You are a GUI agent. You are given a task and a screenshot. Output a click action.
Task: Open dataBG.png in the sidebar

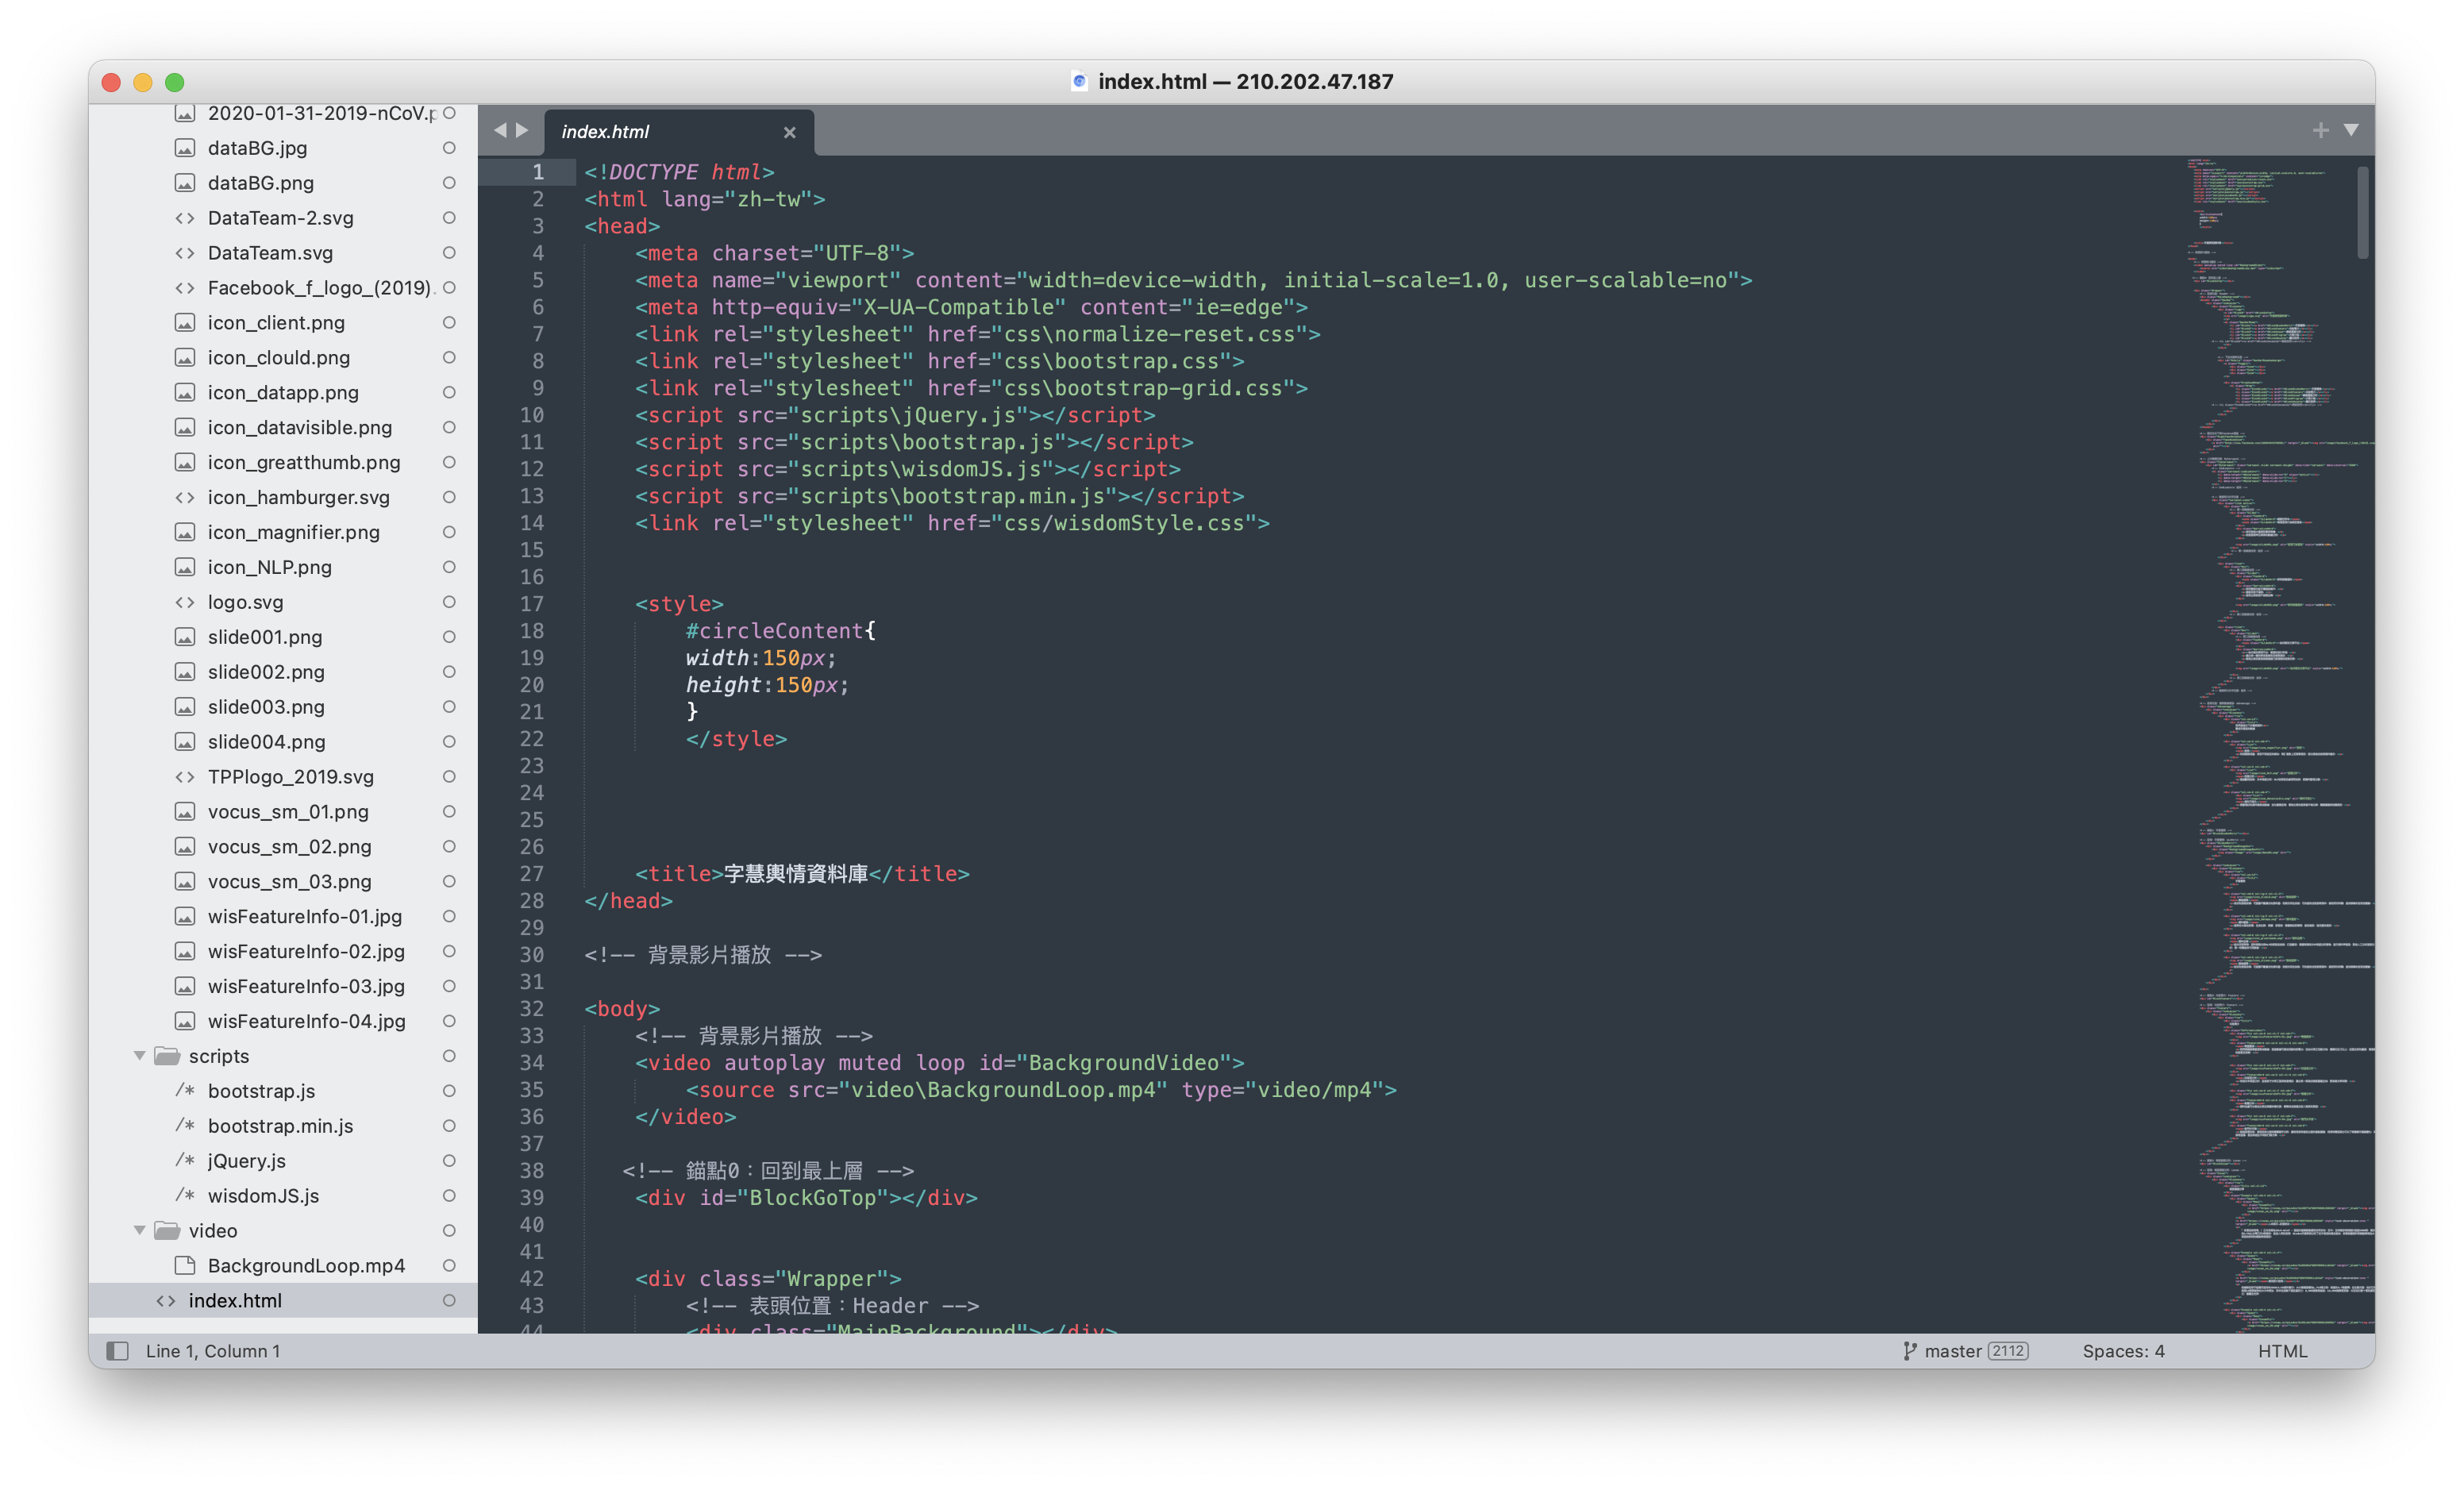[x=261, y=183]
